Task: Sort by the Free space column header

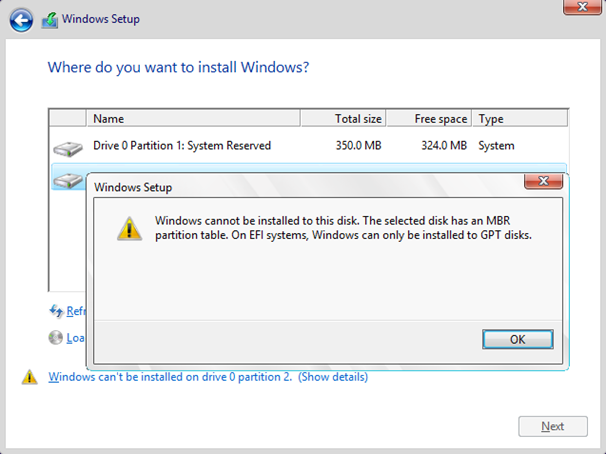Action: click(429, 118)
